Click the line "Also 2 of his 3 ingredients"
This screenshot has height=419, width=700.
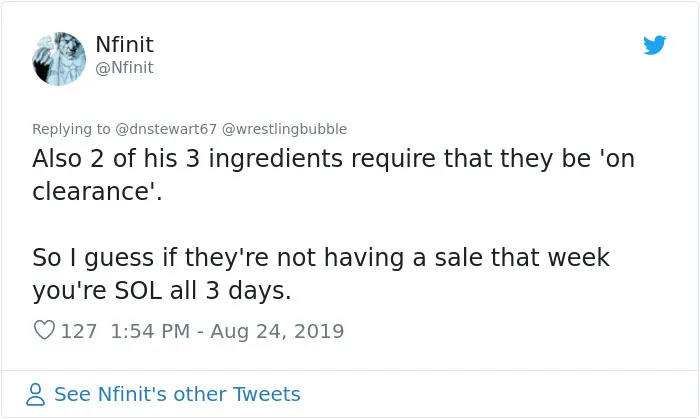[187, 158]
